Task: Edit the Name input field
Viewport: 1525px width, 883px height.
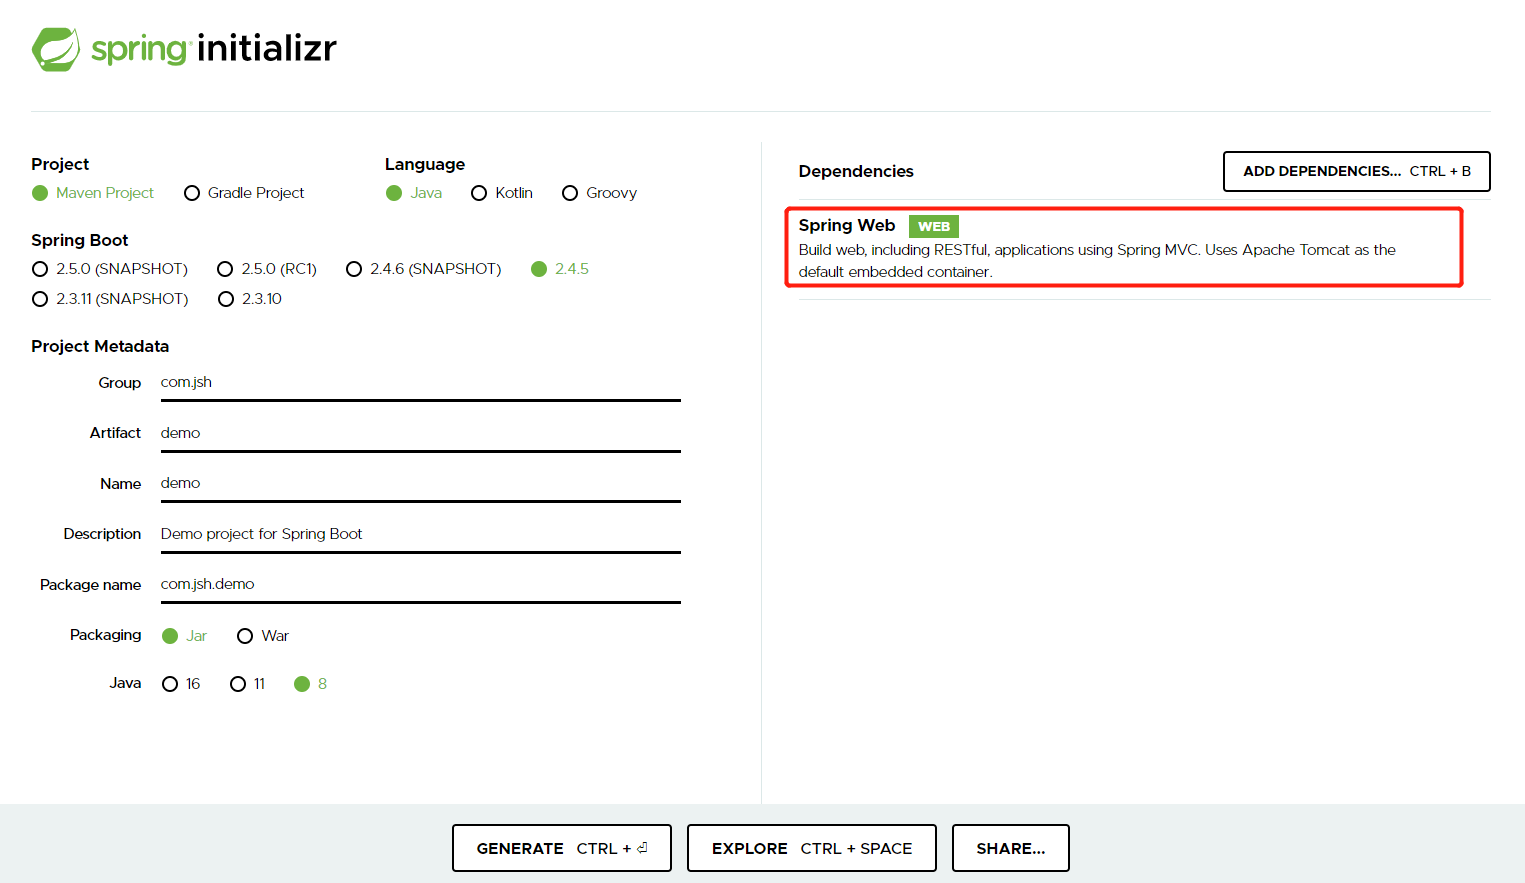Action: pos(421,484)
